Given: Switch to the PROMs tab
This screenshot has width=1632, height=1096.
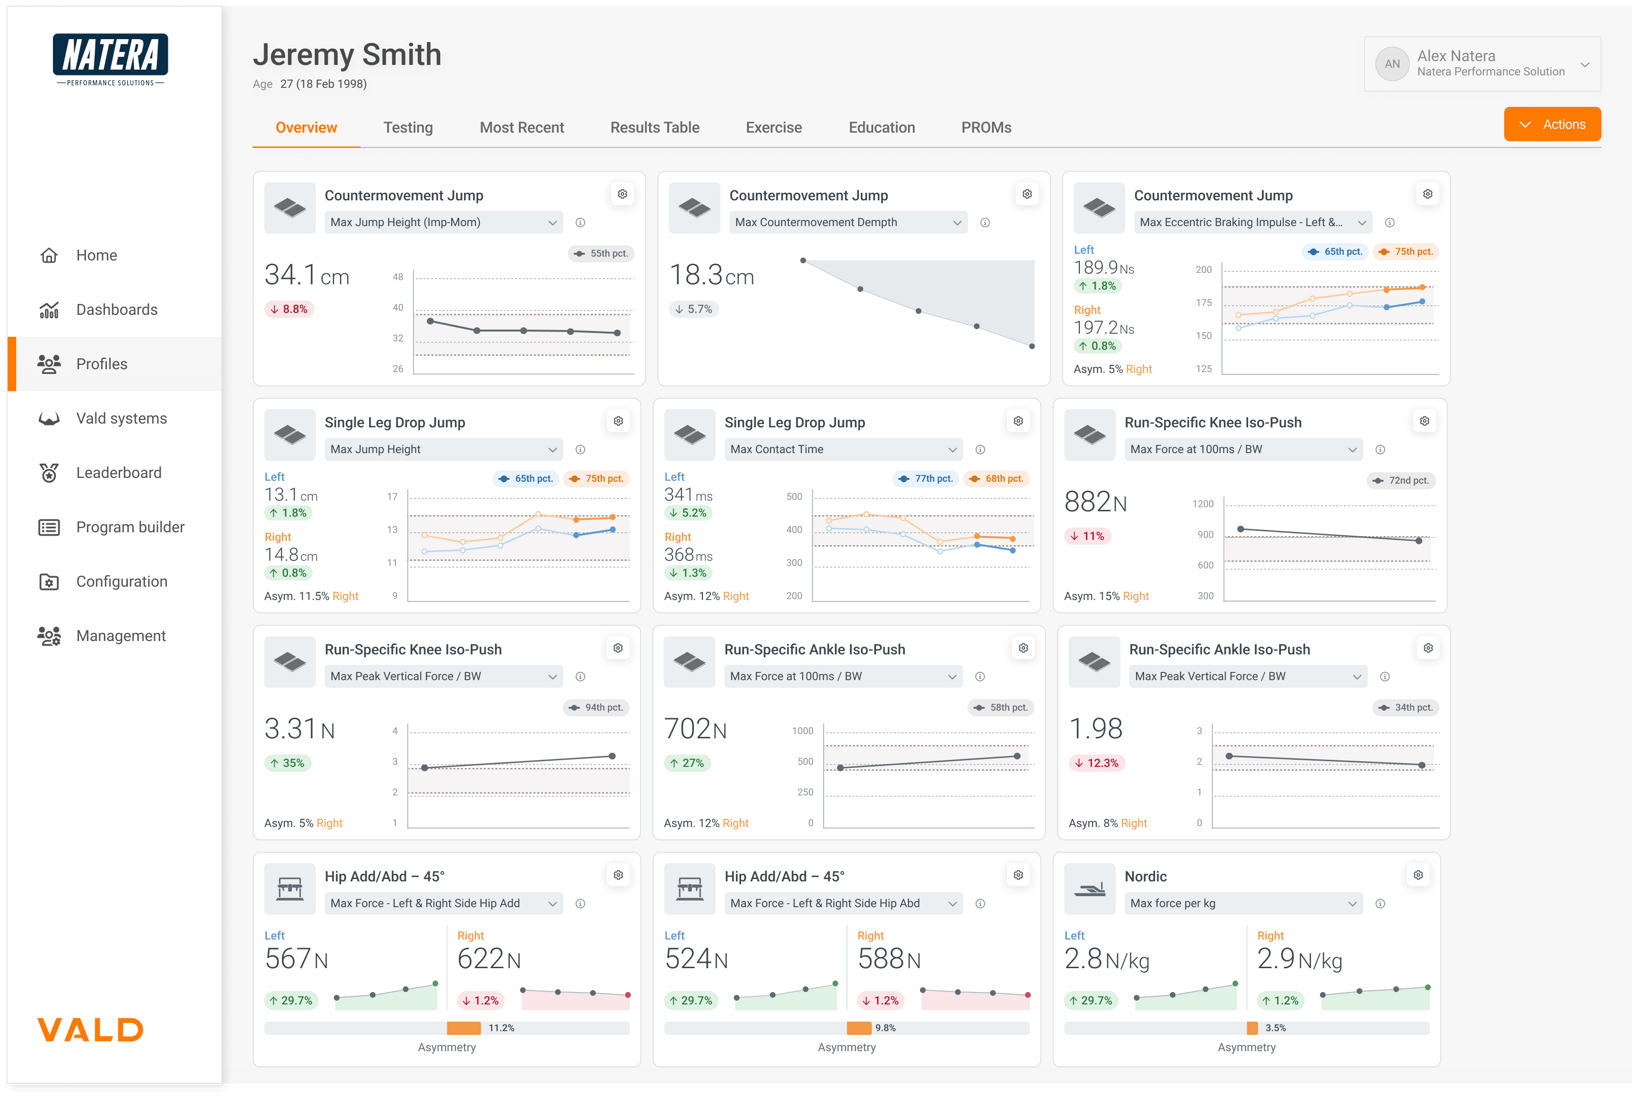Looking at the screenshot, I should tap(986, 128).
